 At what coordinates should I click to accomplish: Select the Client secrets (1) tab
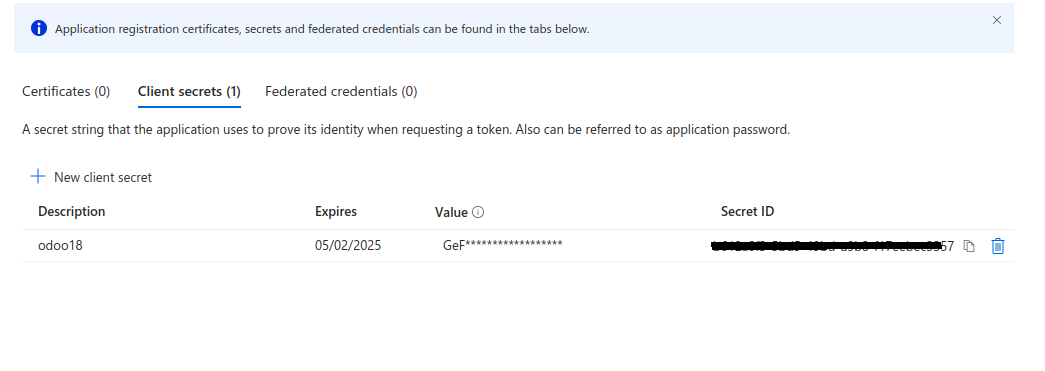pyautogui.click(x=189, y=92)
